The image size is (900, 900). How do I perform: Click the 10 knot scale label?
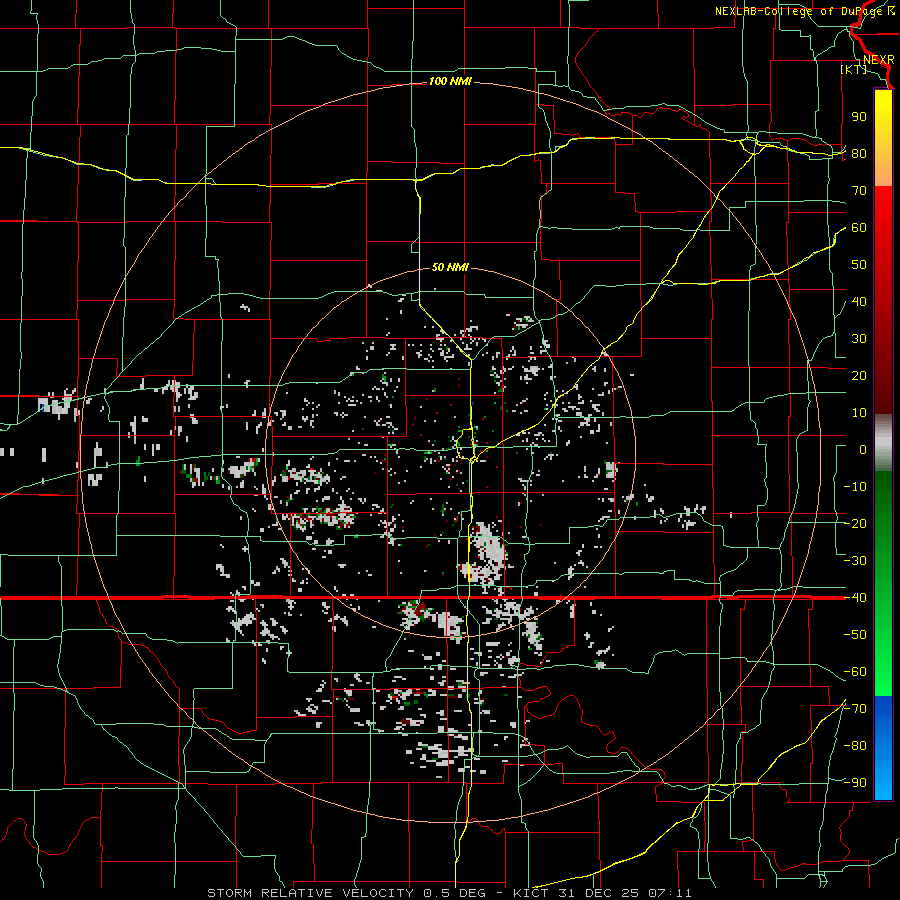tap(859, 413)
